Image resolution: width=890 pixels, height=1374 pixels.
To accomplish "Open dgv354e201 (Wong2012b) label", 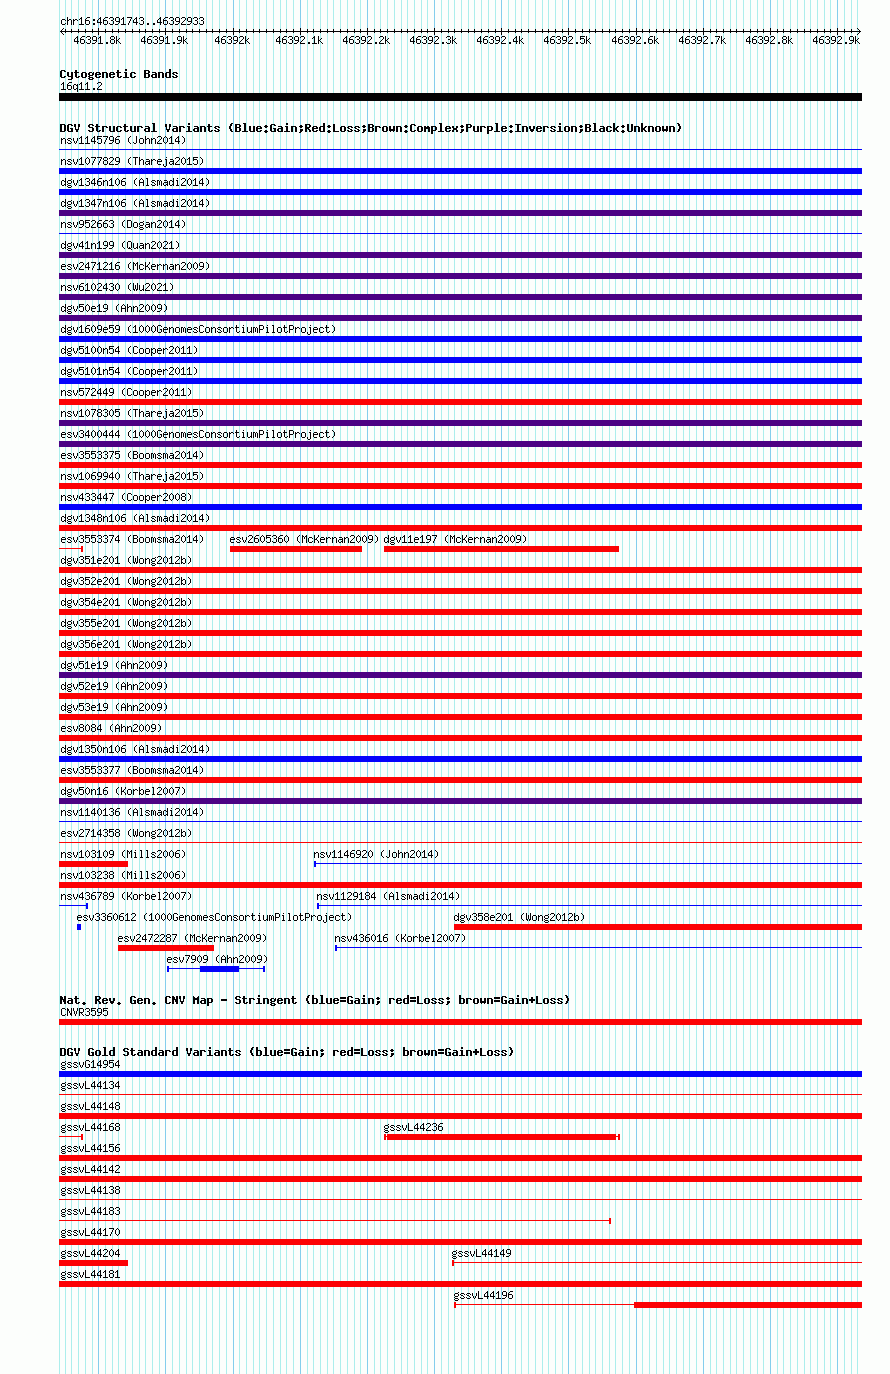I will tap(126, 602).
